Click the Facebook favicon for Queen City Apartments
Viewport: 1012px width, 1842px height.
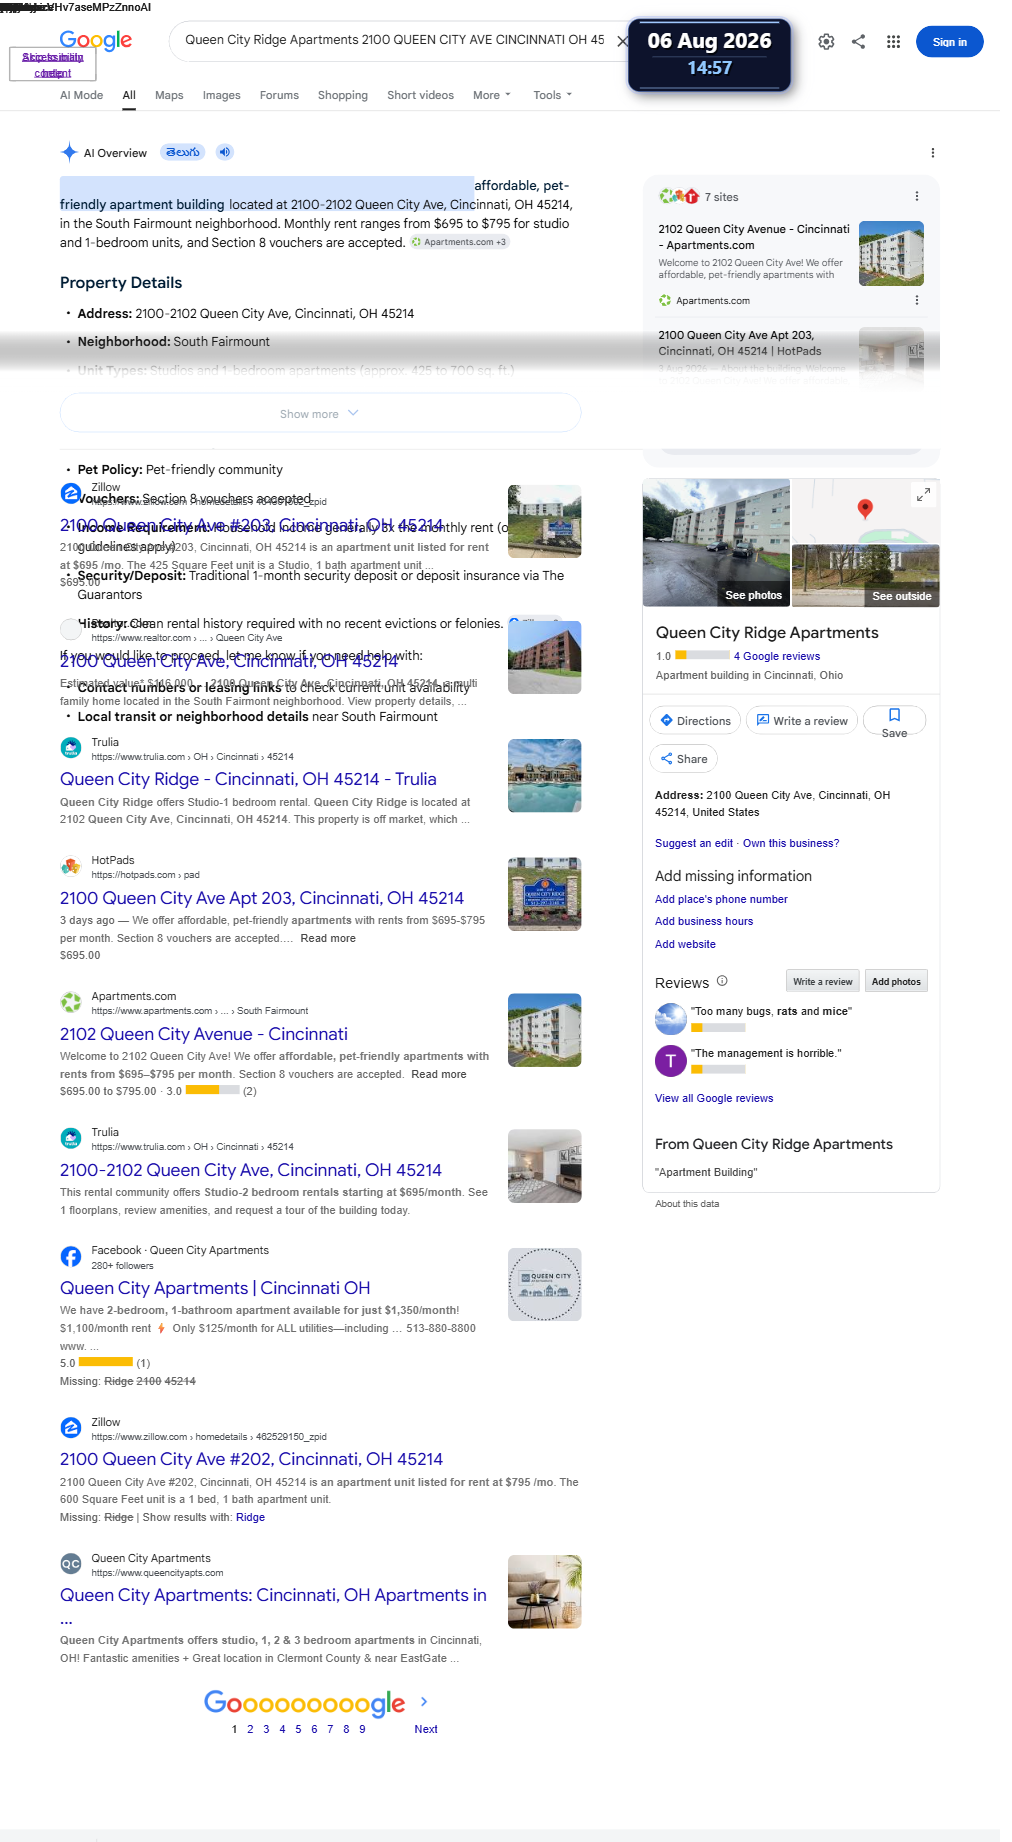pyautogui.click(x=71, y=1256)
